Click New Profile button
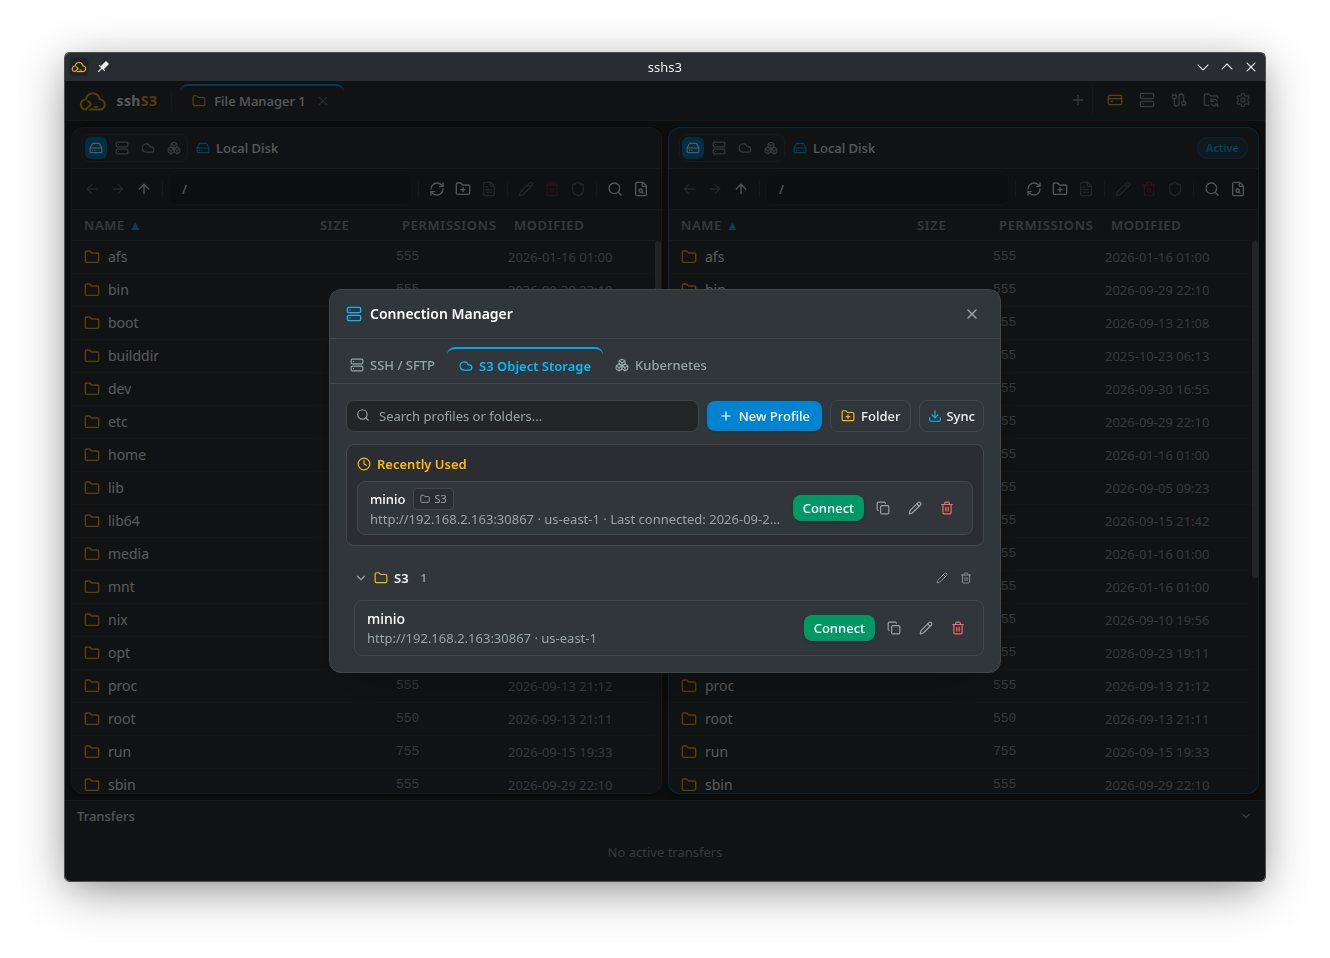 (764, 416)
